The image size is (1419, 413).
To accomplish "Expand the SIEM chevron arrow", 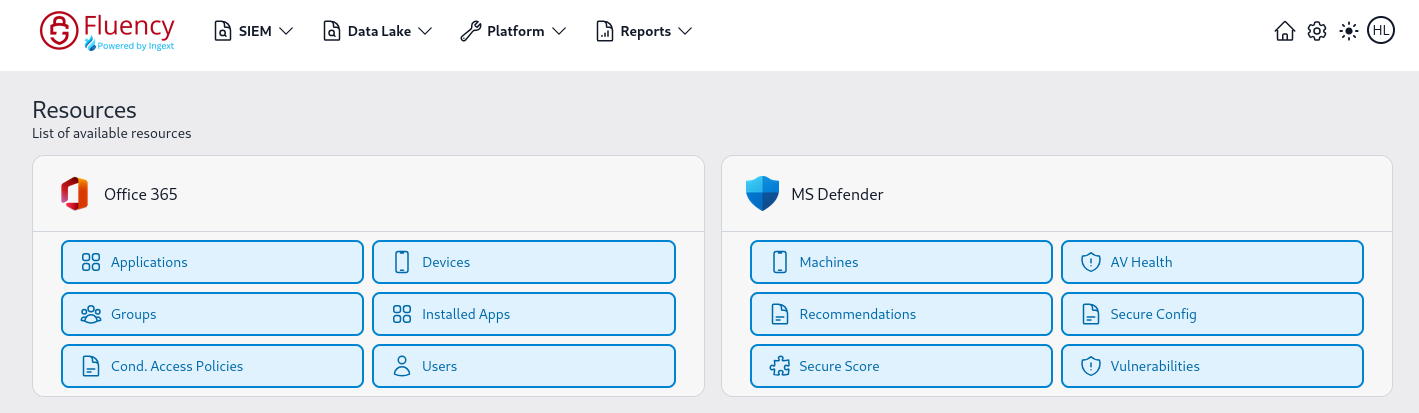I will tap(286, 31).
